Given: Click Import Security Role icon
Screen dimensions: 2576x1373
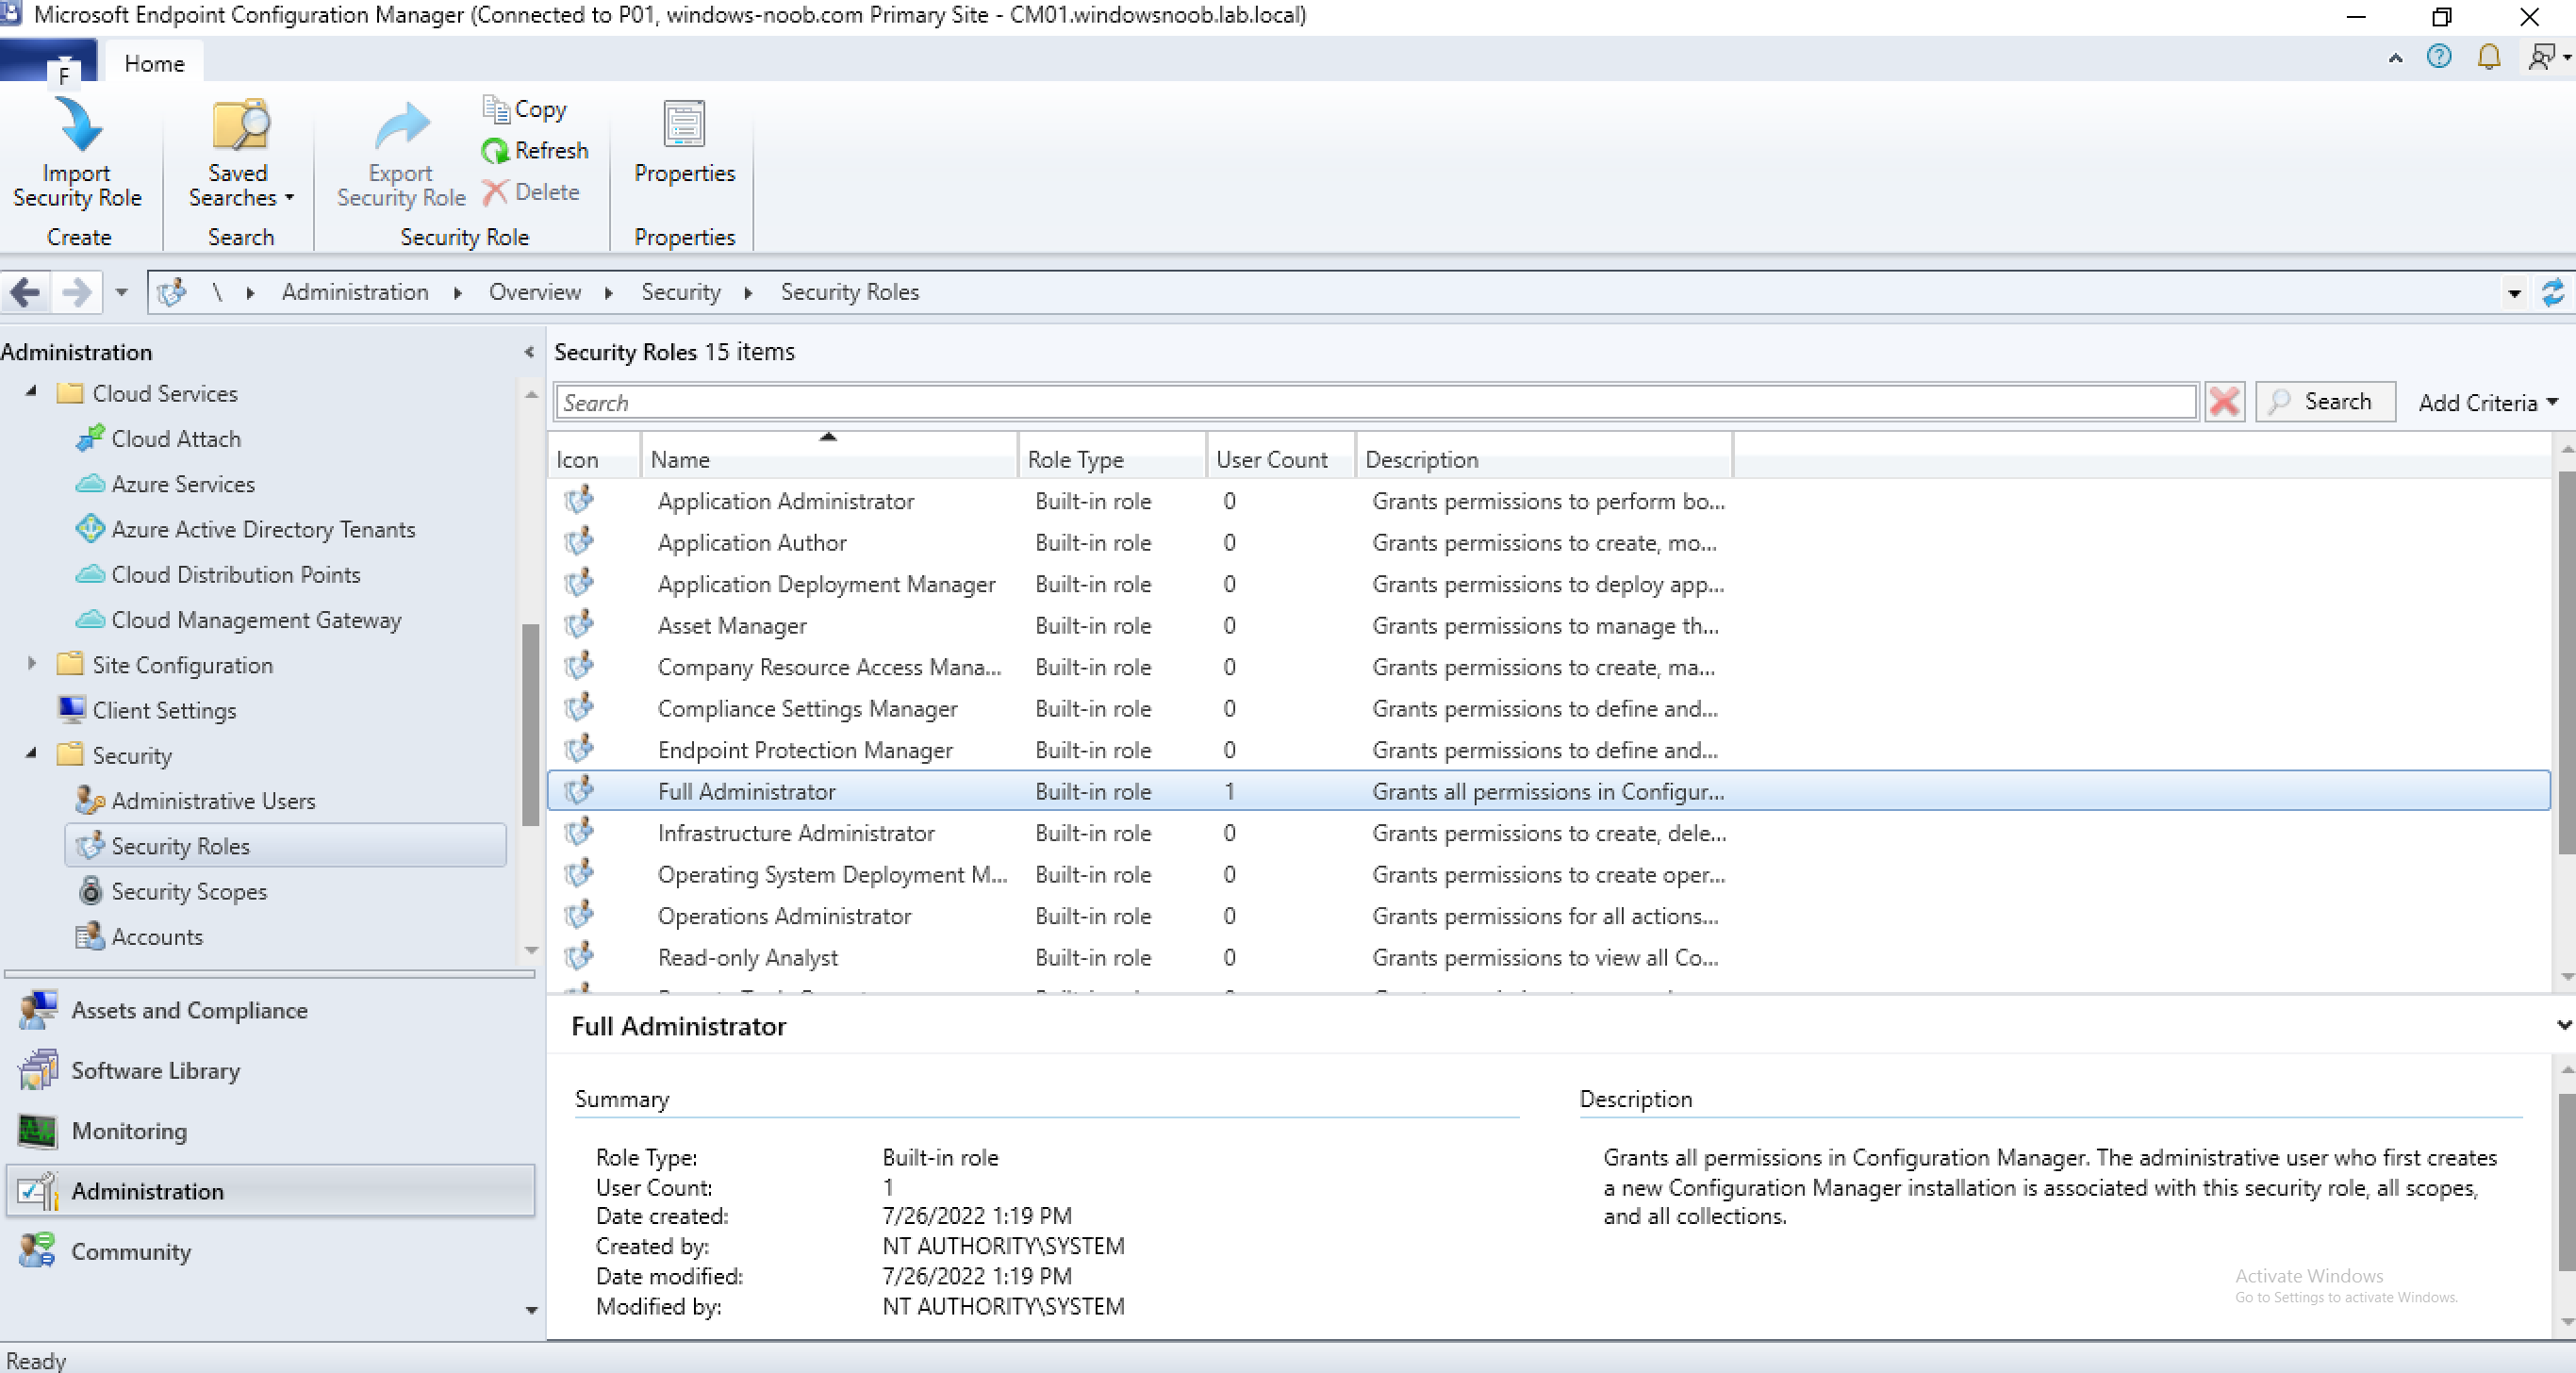Looking at the screenshot, I should coord(78,125).
